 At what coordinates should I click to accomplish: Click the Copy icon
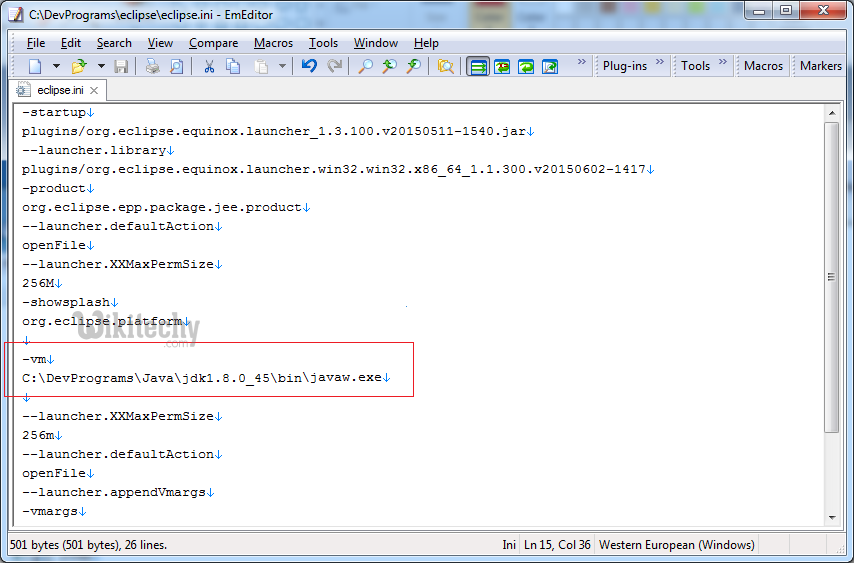pos(233,66)
